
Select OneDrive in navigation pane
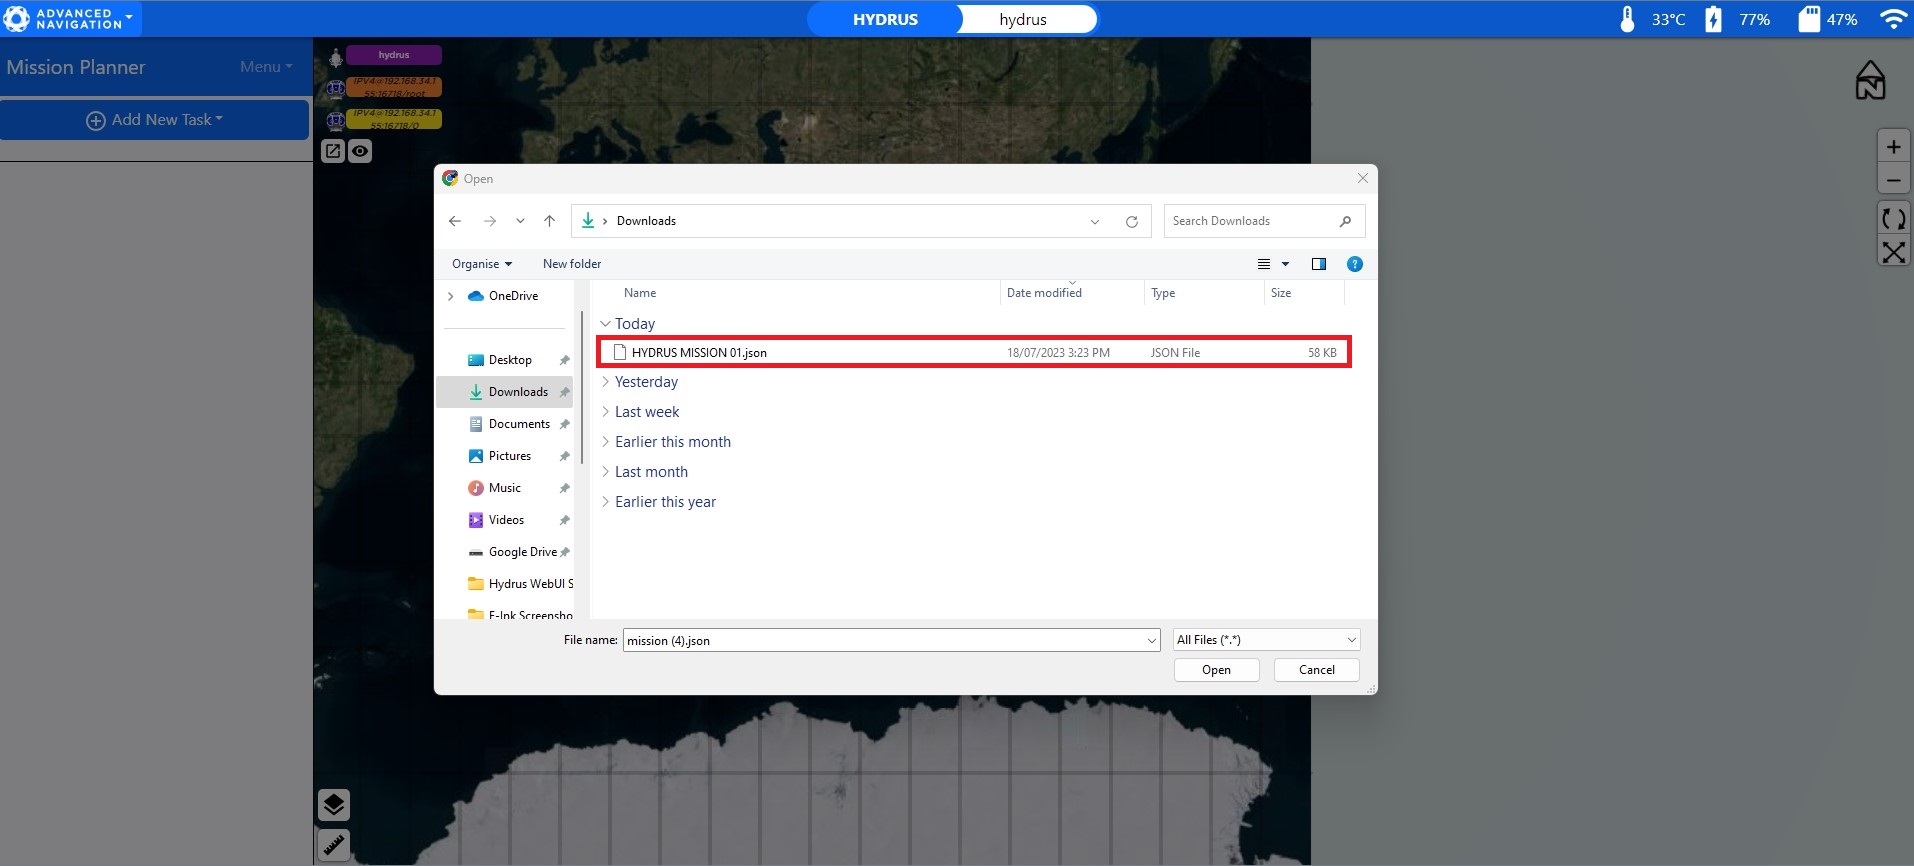[x=503, y=296]
